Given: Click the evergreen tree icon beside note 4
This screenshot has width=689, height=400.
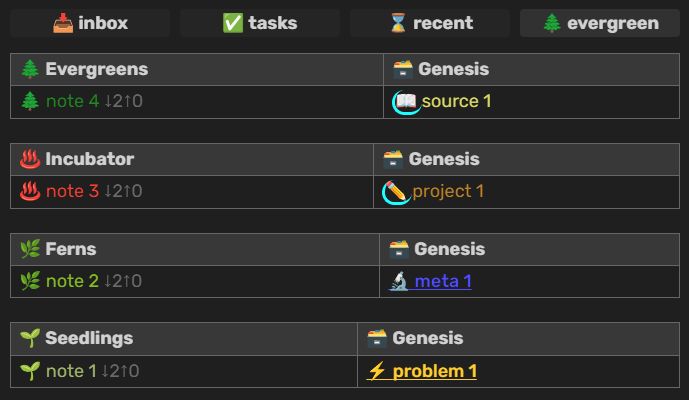Looking at the screenshot, I should [x=30, y=101].
